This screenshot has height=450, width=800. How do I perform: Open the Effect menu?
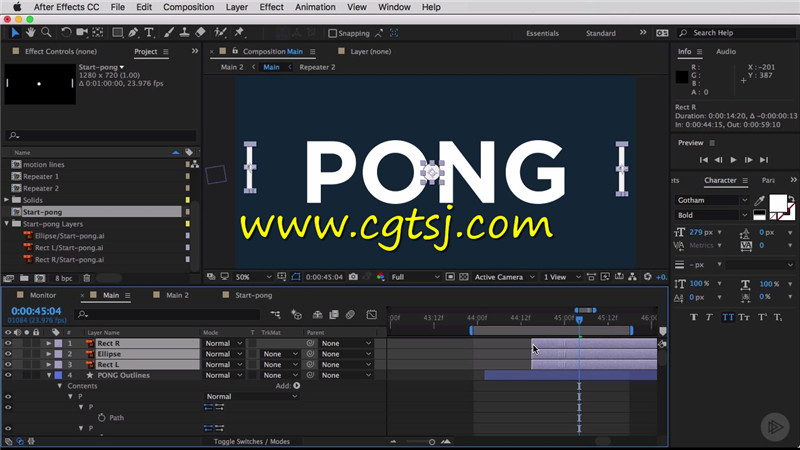click(x=271, y=7)
